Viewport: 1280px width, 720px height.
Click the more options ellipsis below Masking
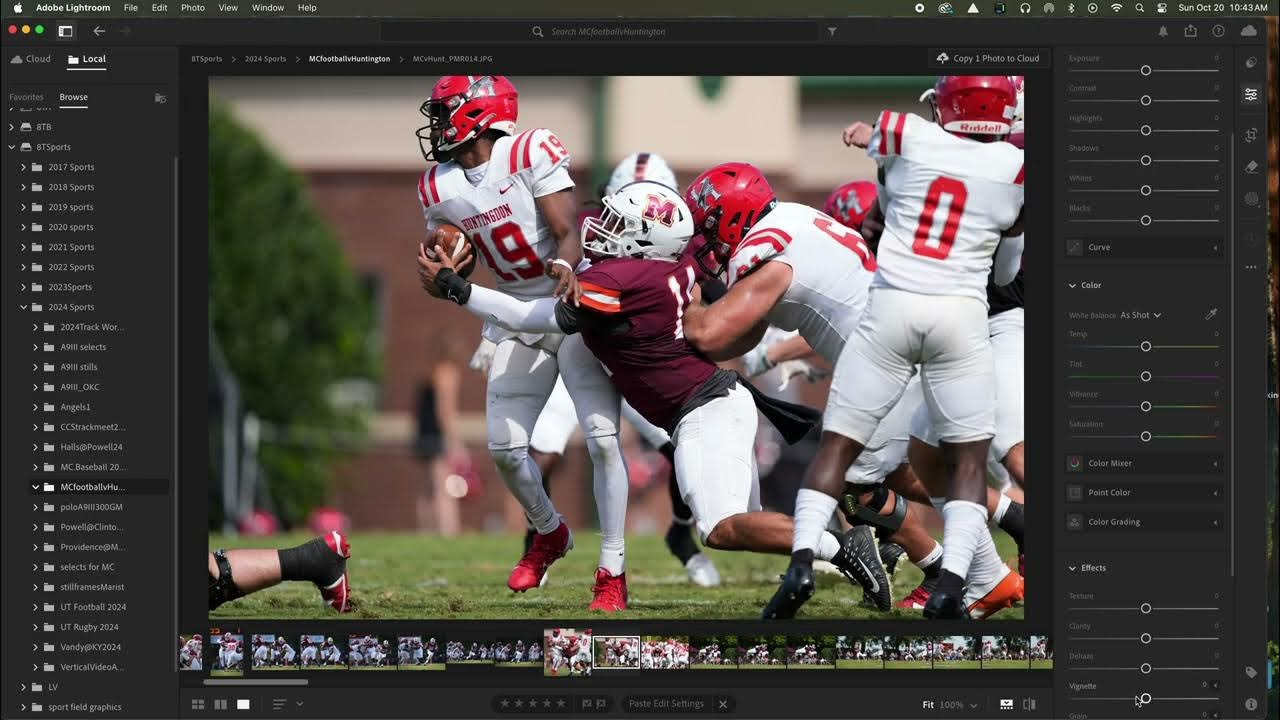point(1251,267)
